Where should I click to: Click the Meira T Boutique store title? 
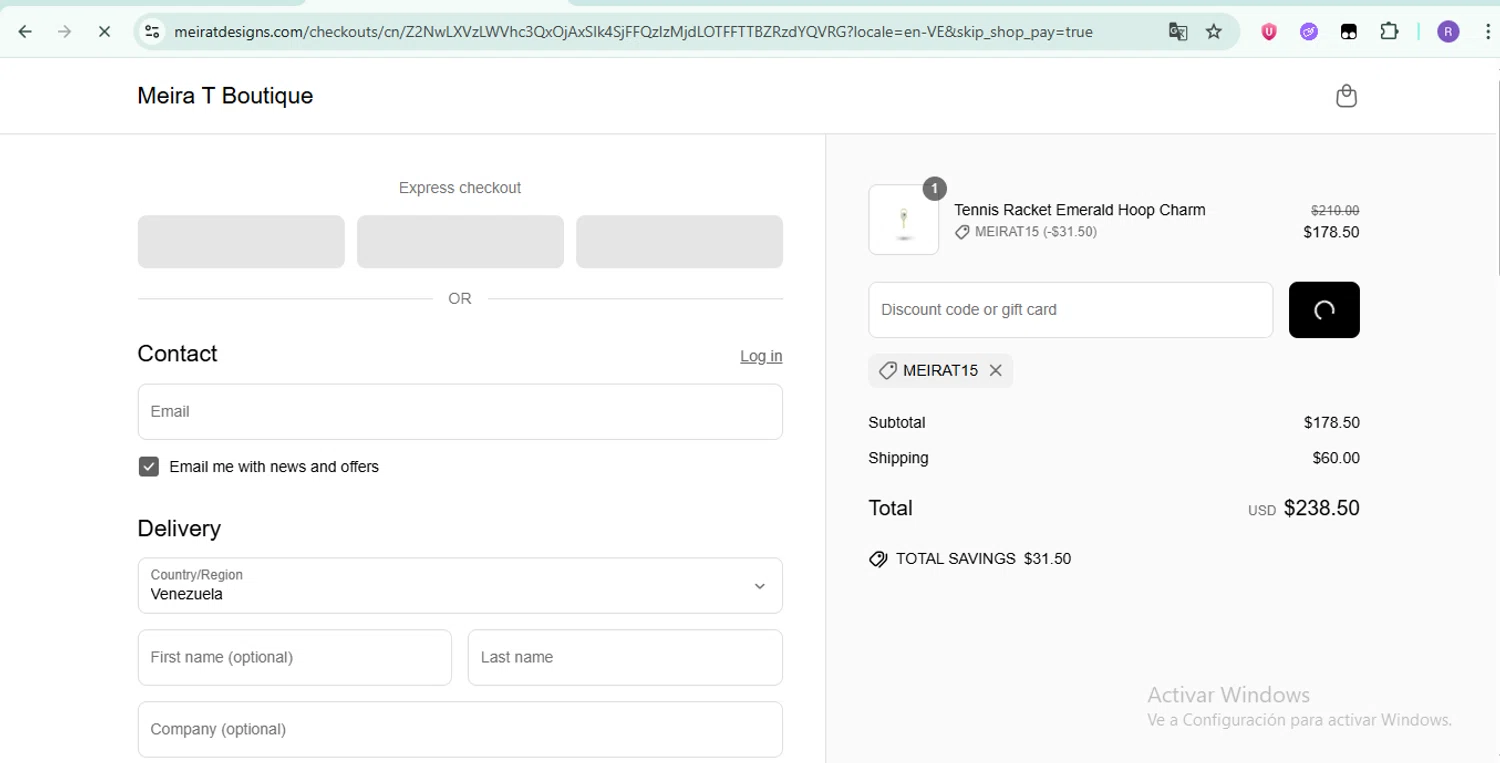(x=225, y=96)
